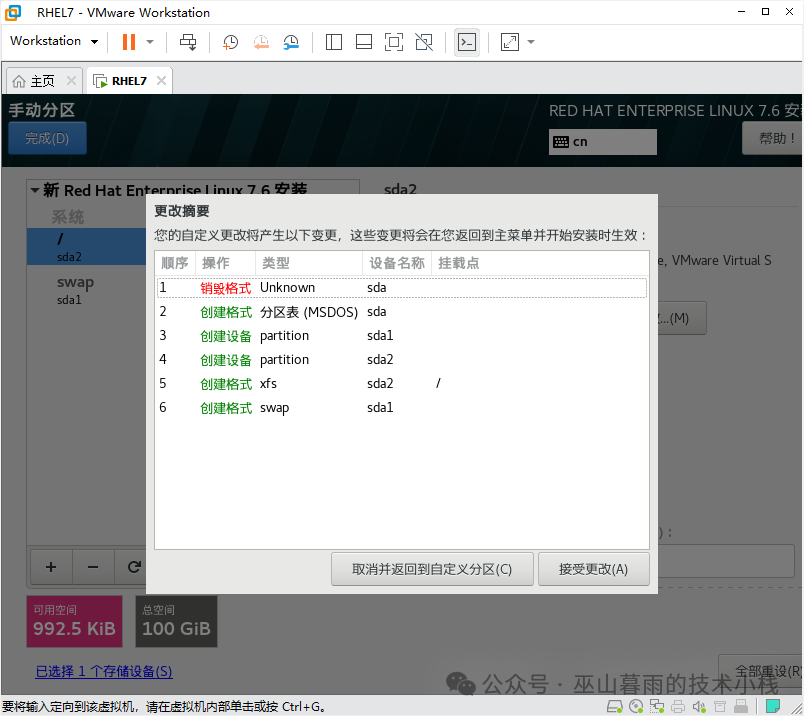Switch to Unity mode
This screenshot has height=716, width=804.
[x=423, y=41]
